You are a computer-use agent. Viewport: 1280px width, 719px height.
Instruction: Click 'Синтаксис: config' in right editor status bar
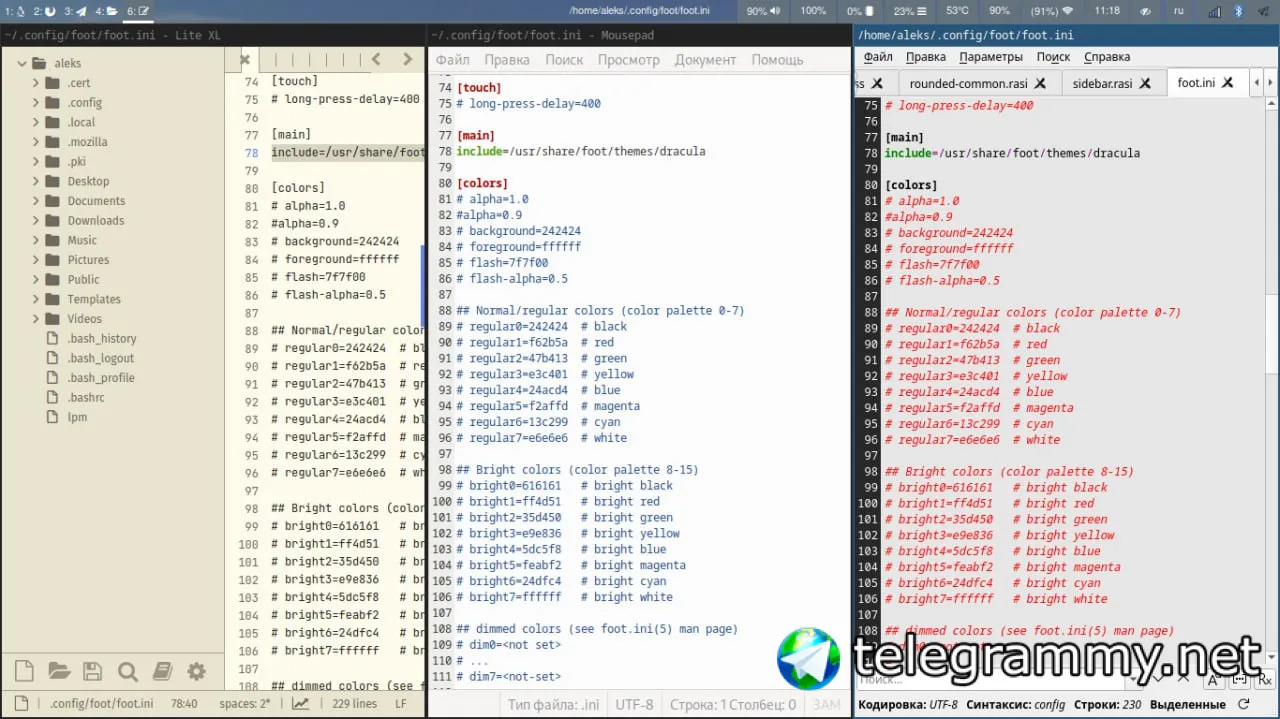coord(1016,705)
